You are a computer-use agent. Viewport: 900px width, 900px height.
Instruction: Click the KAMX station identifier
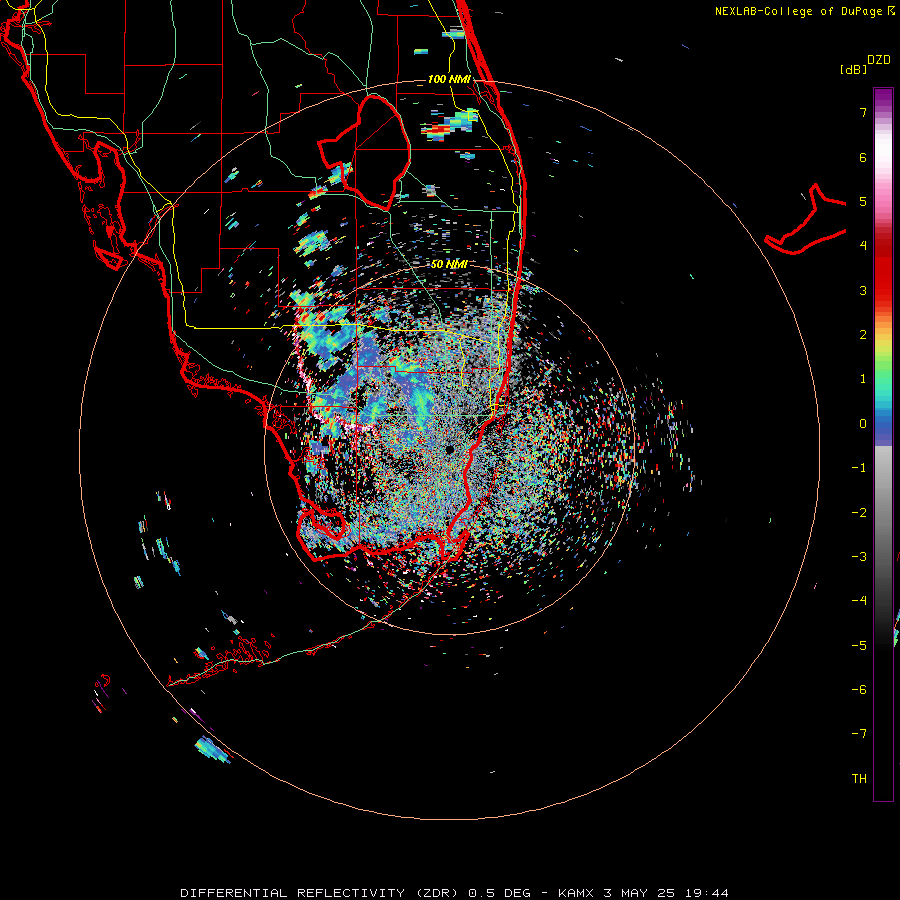coord(576,893)
